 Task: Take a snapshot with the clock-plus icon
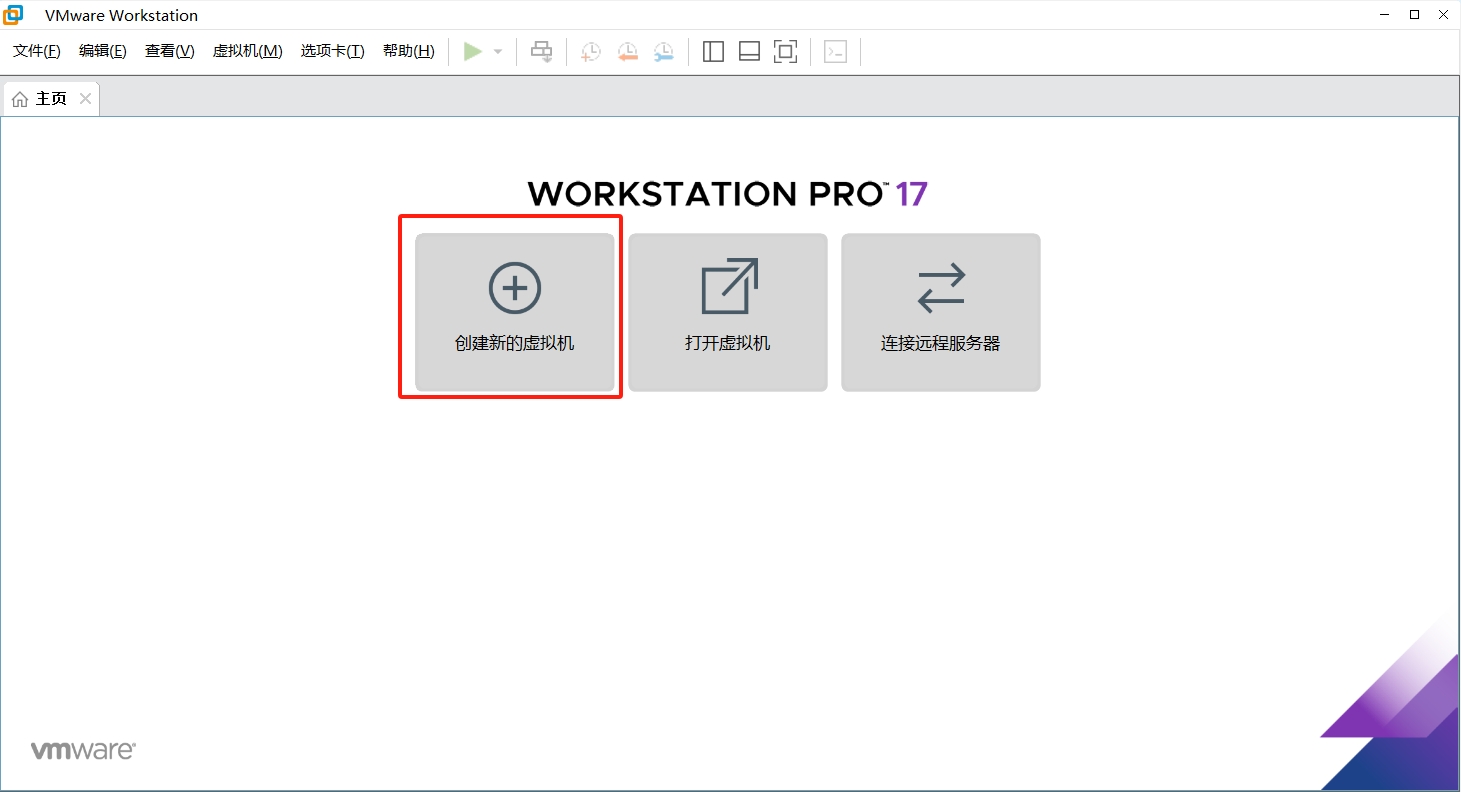pos(591,52)
